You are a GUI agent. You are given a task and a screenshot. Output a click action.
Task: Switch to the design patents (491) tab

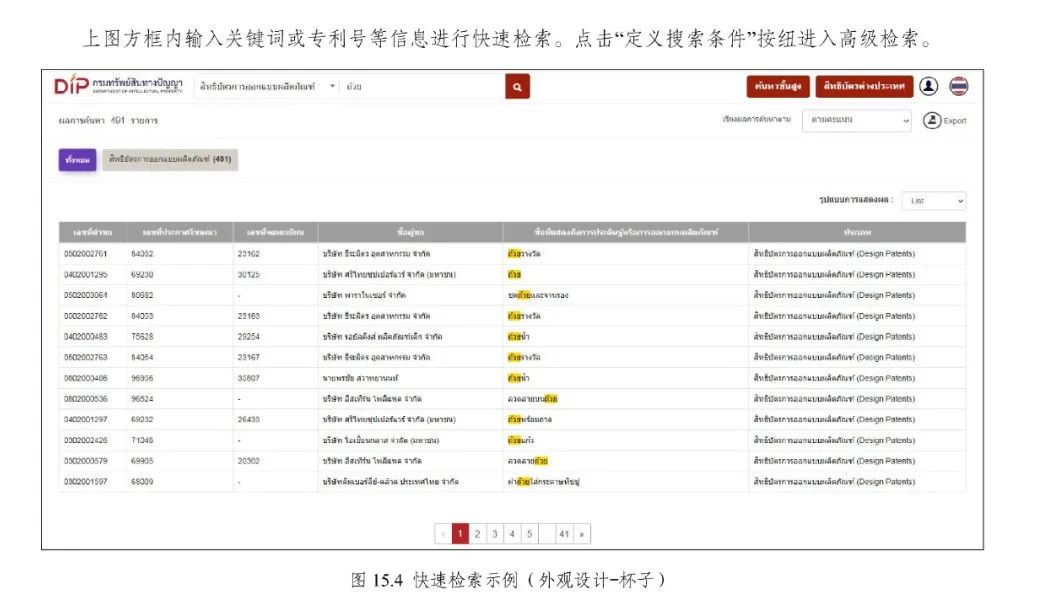point(170,159)
